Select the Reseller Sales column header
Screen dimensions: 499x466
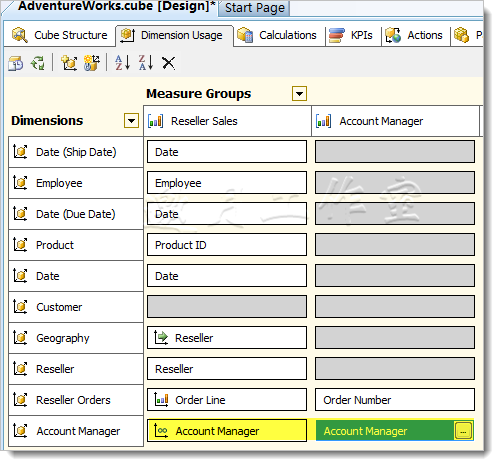pos(228,121)
